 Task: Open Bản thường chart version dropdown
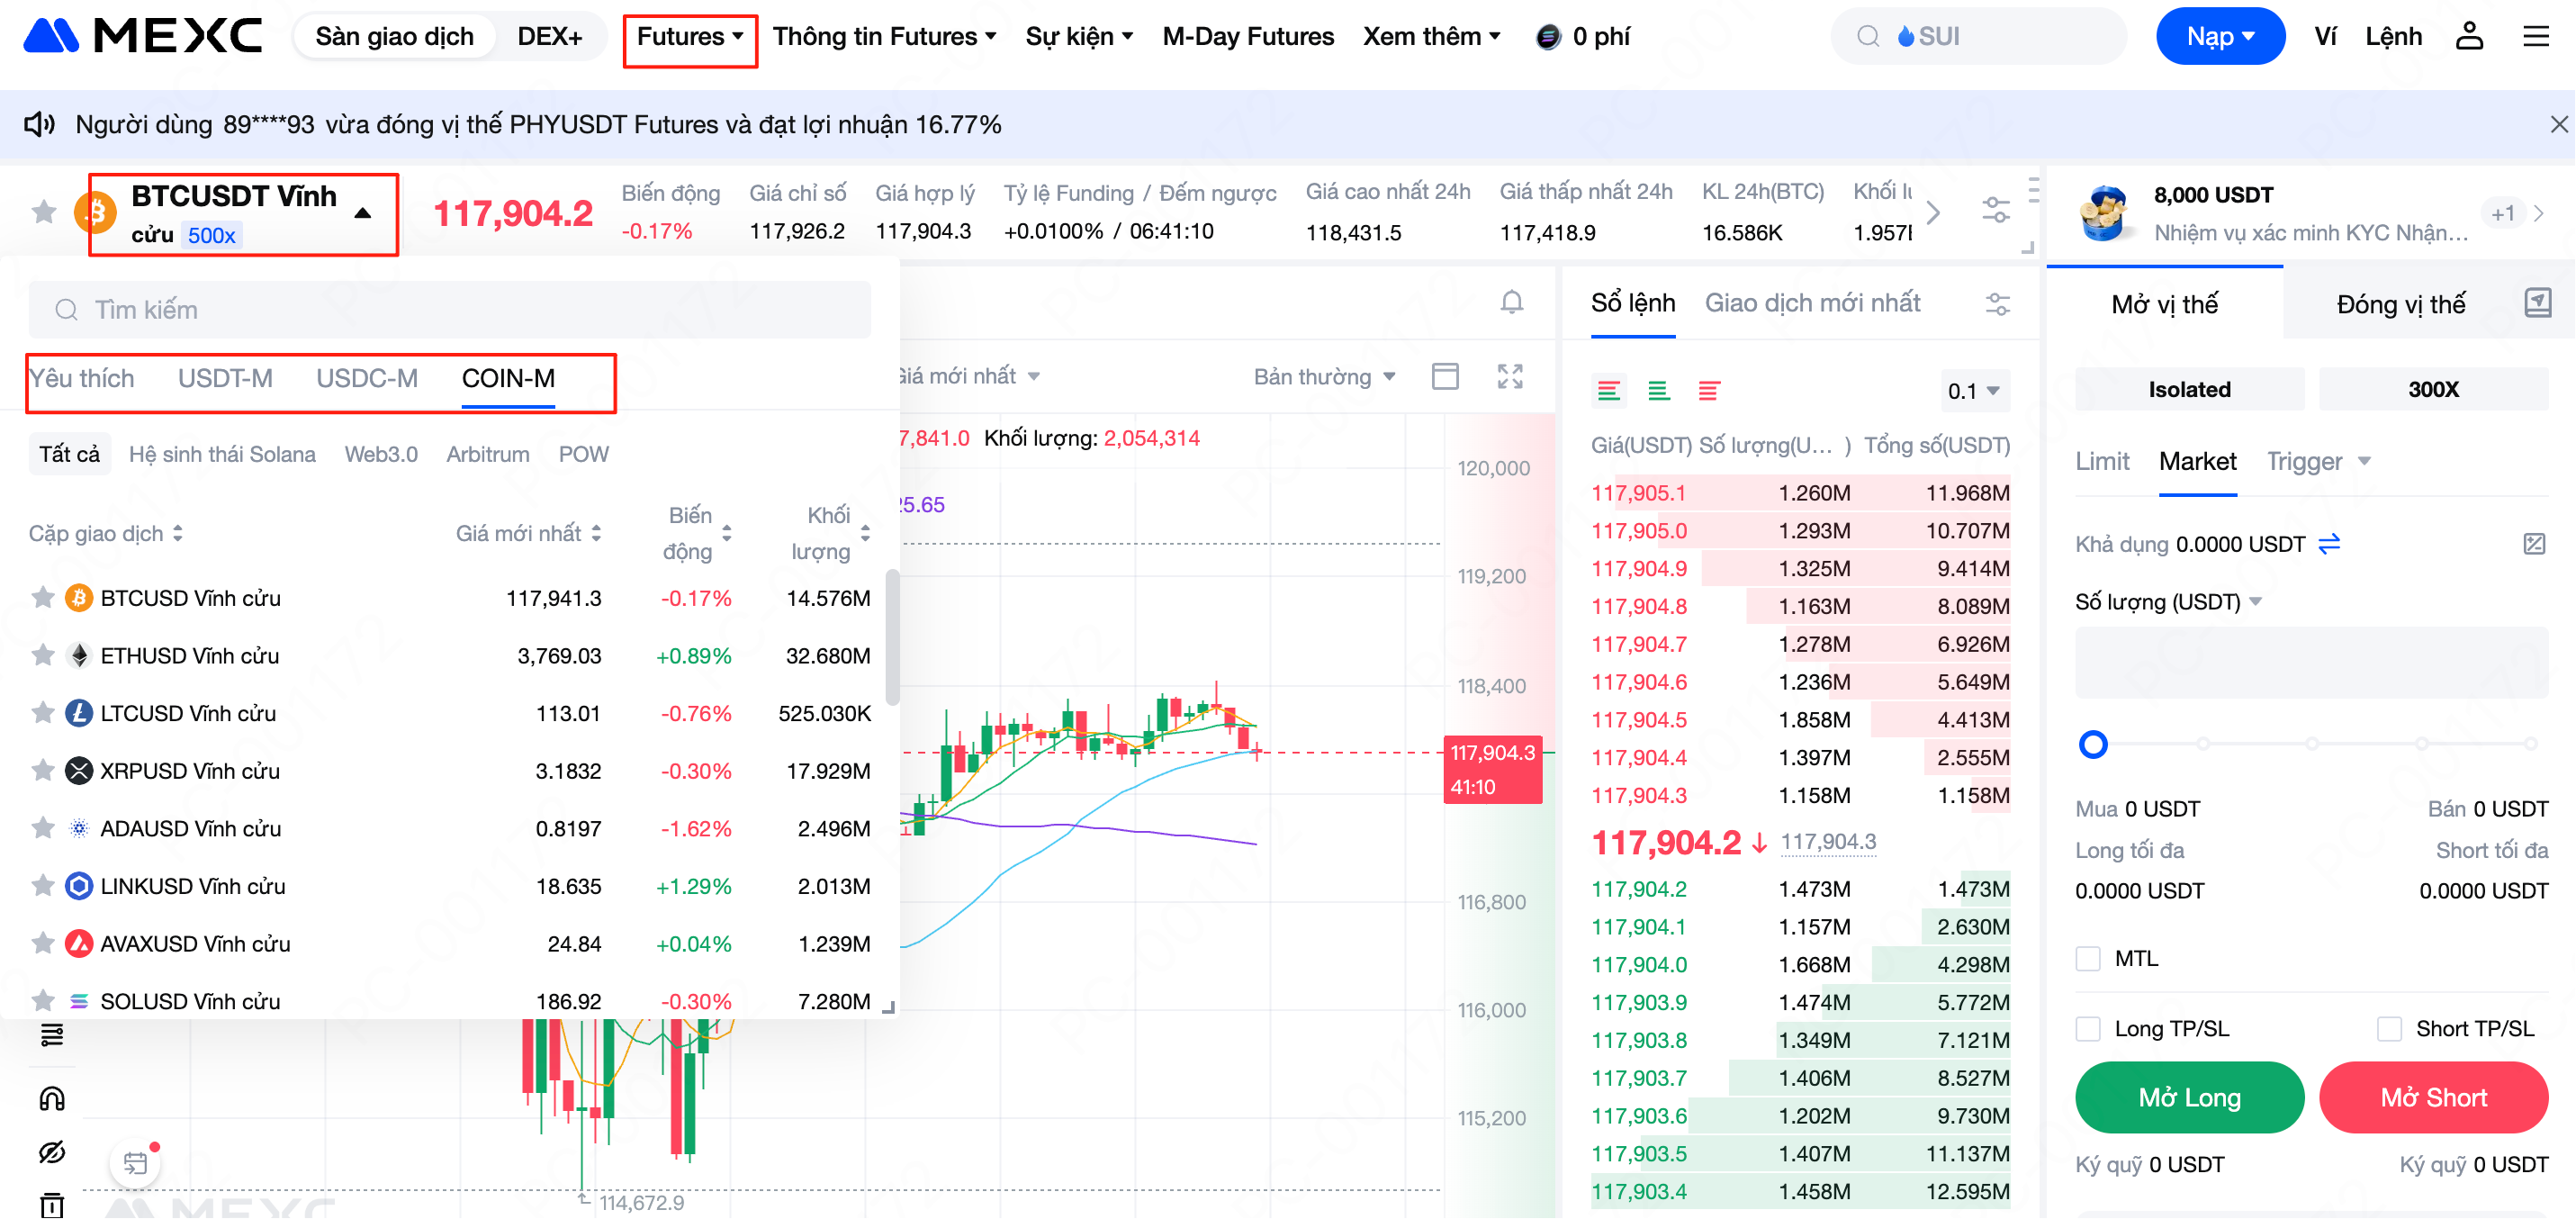[1324, 377]
